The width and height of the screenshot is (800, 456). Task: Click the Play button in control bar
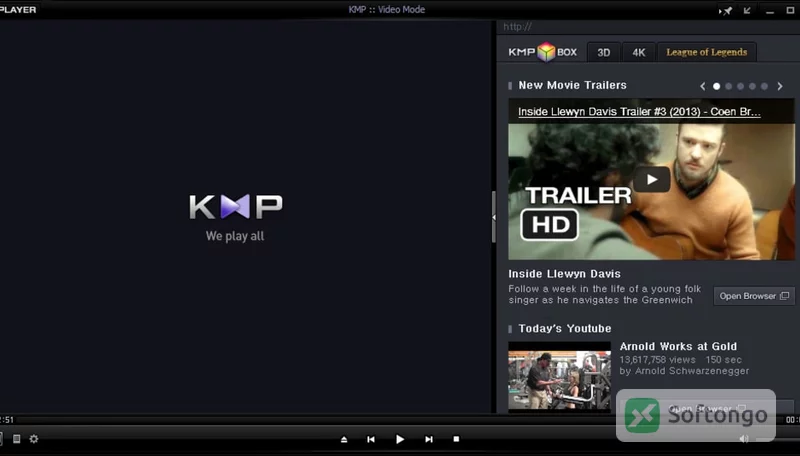pyautogui.click(x=399, y=439)
